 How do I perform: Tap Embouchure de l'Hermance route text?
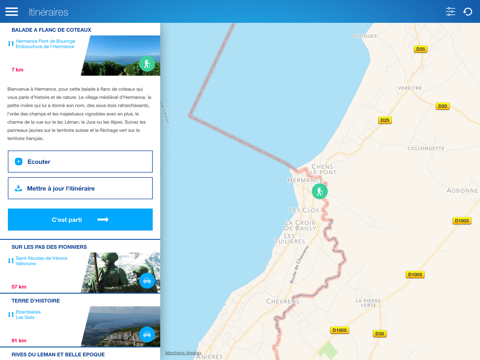[x=45, y=47]
